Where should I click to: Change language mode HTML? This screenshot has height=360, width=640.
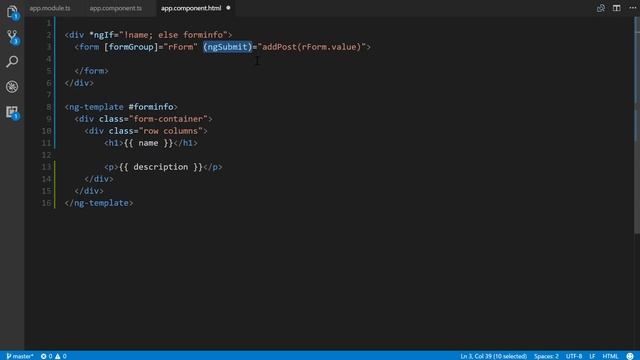tap(610, 356)
